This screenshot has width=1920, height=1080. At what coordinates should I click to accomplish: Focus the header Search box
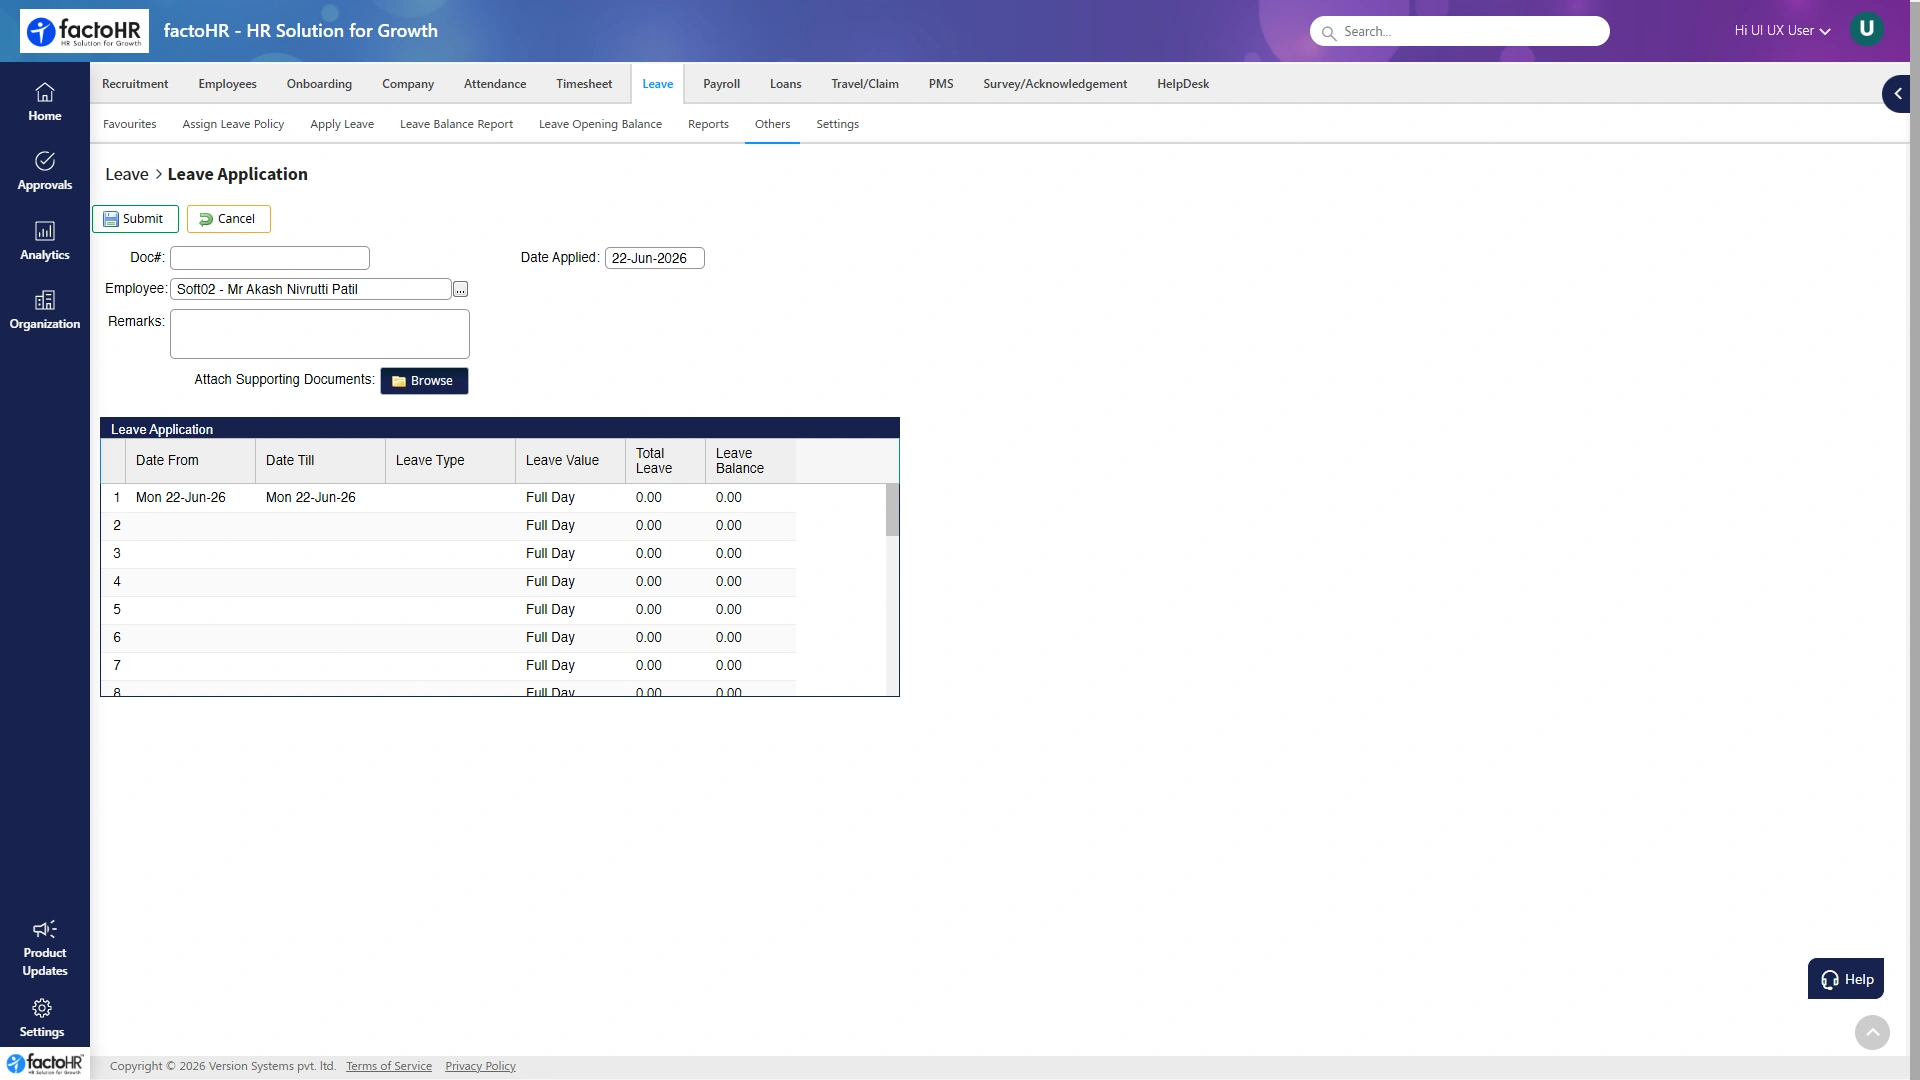point(1460,31)
